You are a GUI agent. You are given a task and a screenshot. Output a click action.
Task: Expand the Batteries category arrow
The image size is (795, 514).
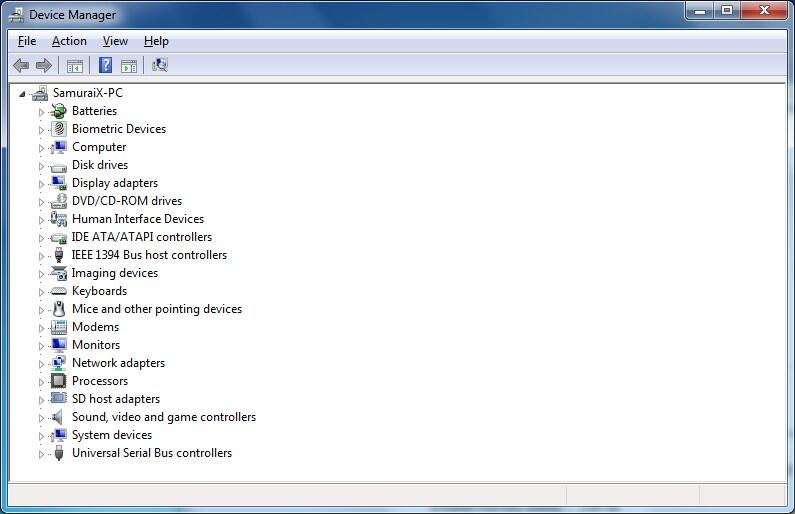(42, 112)
